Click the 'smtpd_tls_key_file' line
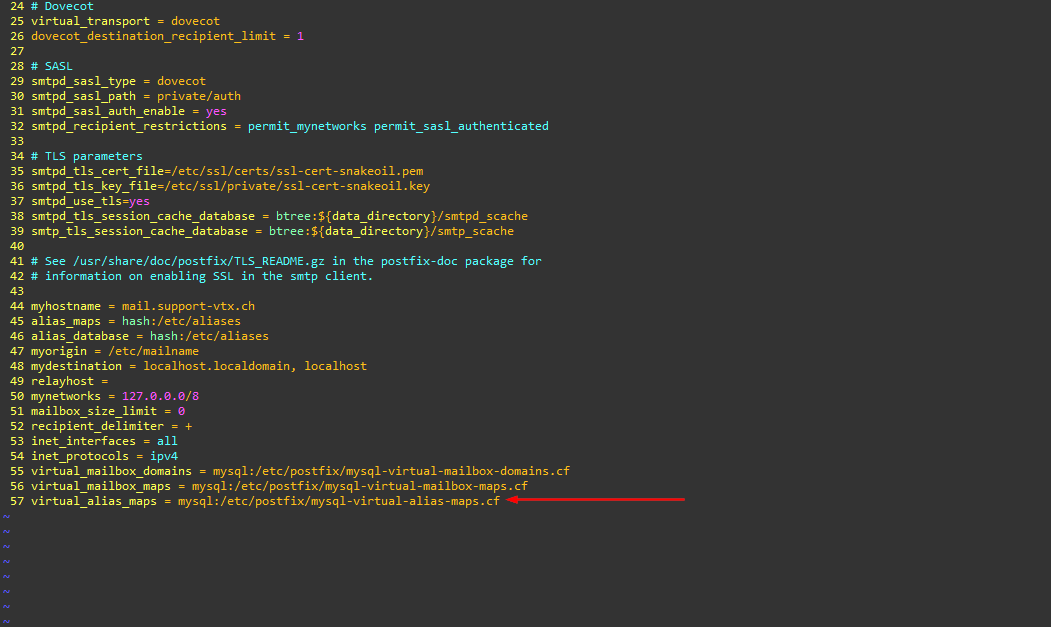Viewport: 1051px width, 627px height. point(231,186)
